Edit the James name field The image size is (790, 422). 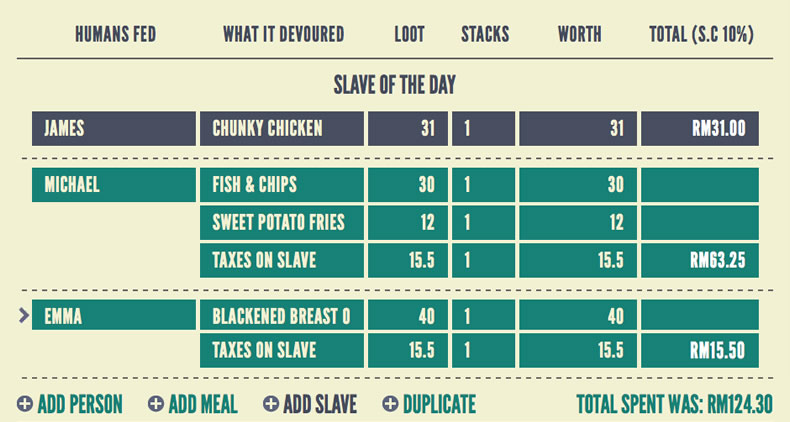click(114, 128)
